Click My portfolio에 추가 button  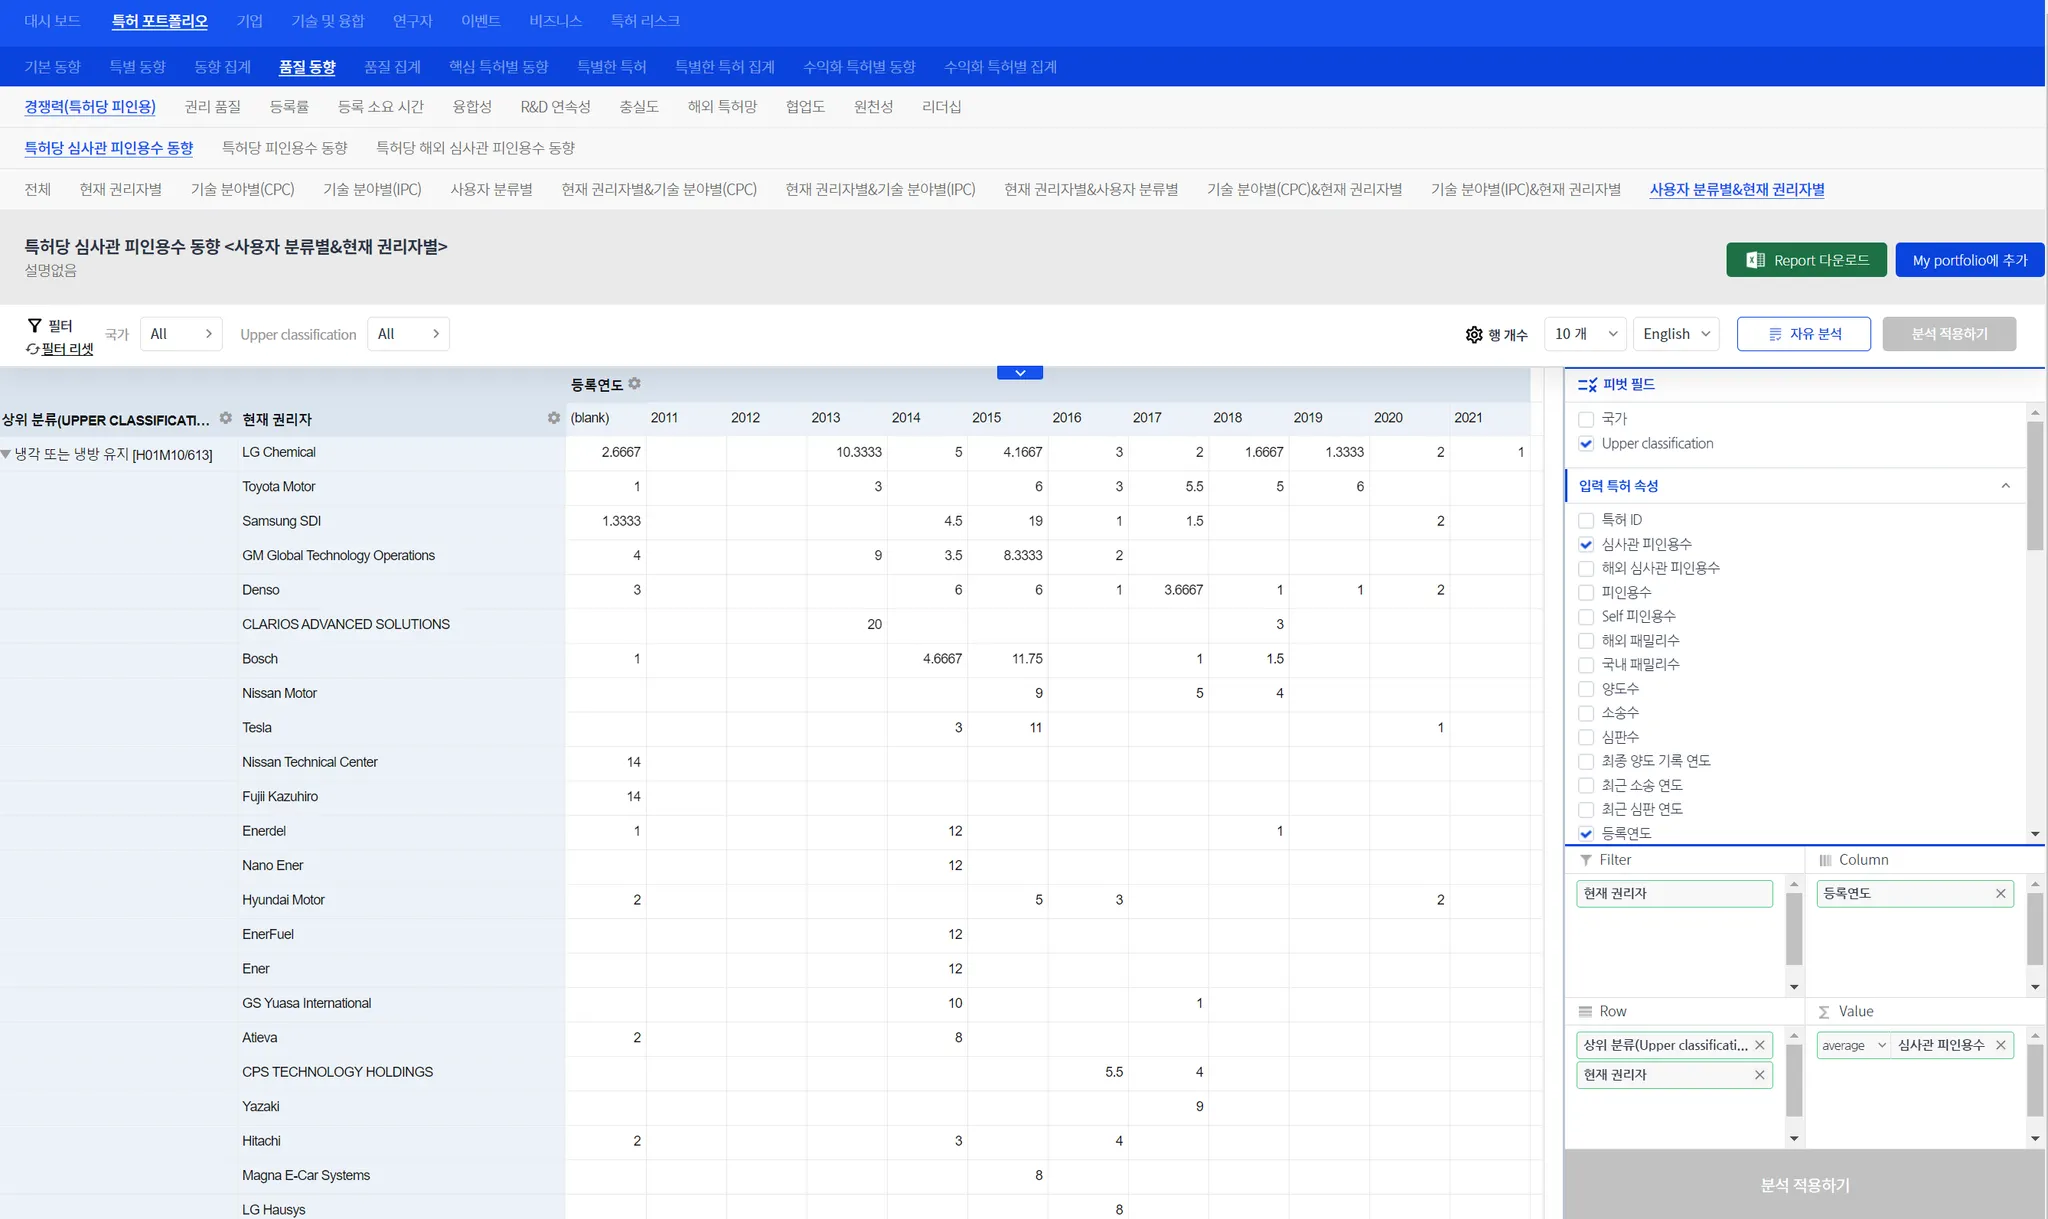(x=1969, y=260)
